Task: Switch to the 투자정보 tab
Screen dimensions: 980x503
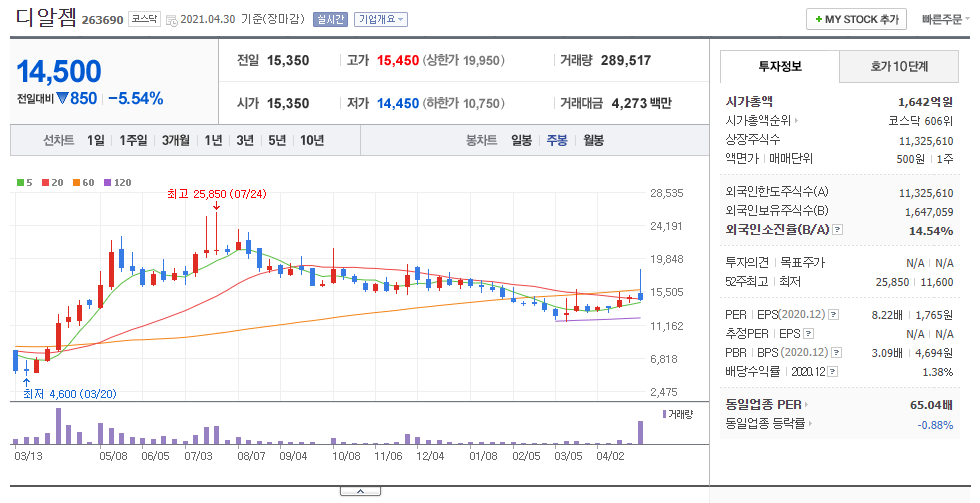Action: tap(779, 66)
